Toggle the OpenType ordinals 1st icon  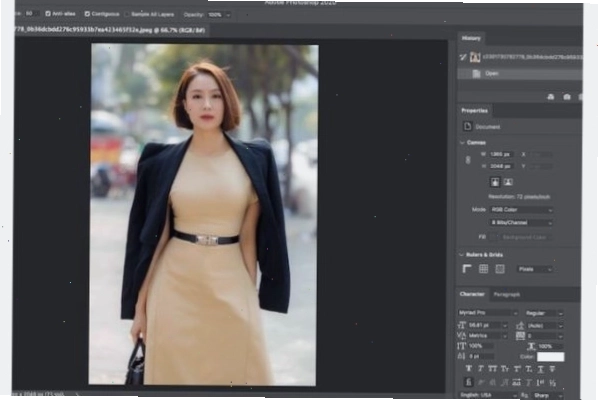[540, 383]
